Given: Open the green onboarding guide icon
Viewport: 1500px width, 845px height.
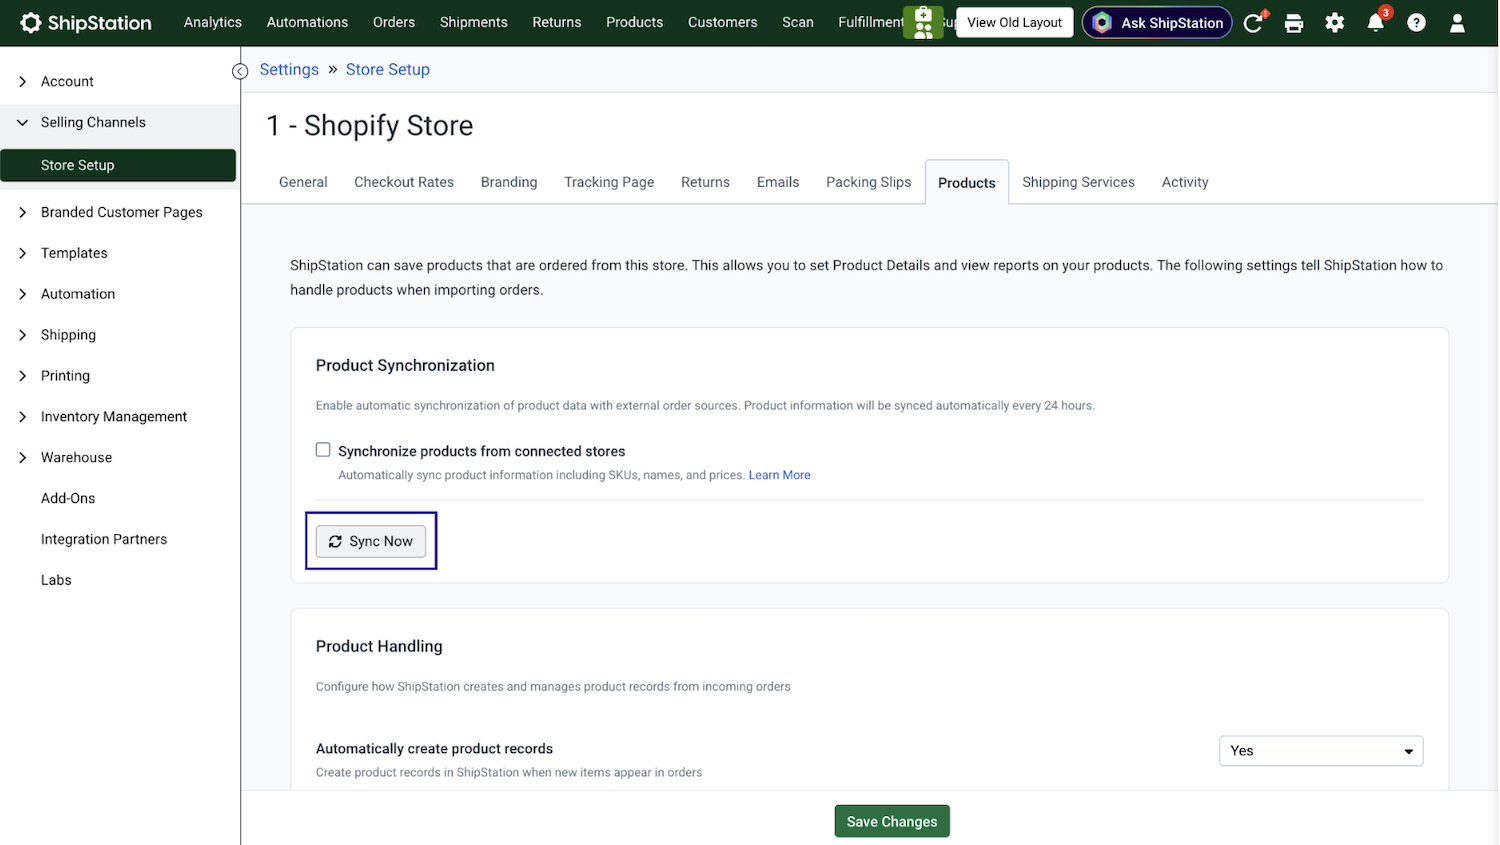Looking at the screenshot, I should tap(923, 22).
